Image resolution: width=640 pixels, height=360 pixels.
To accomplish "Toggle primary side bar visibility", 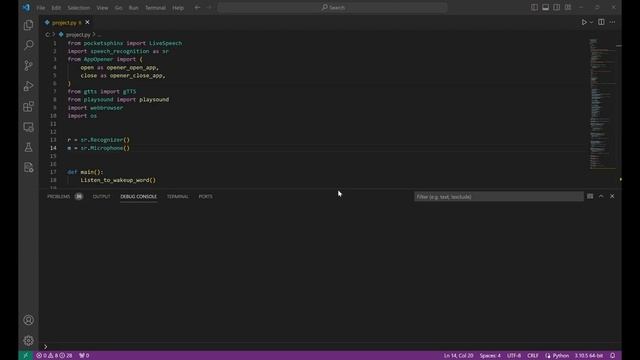I will pos(534,7).
